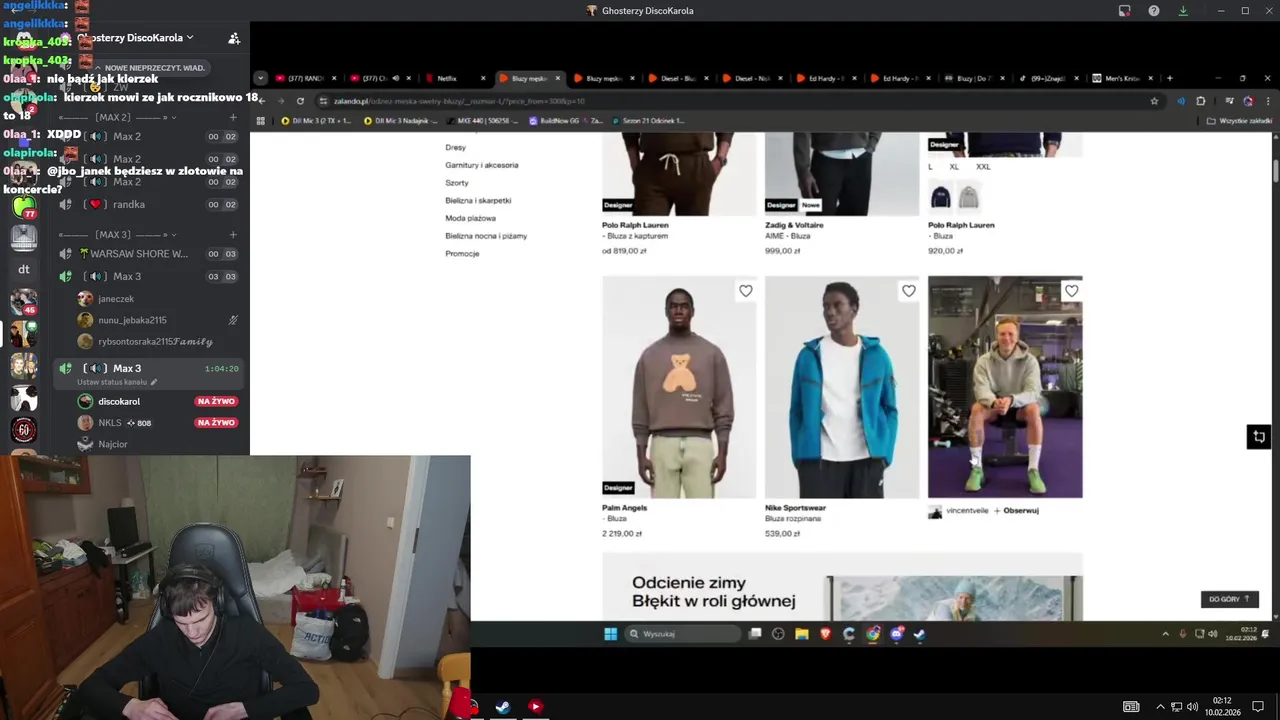Click the Odcienie zimy promotional banner
1280x720 pixels.
click(x=842, y=587)
